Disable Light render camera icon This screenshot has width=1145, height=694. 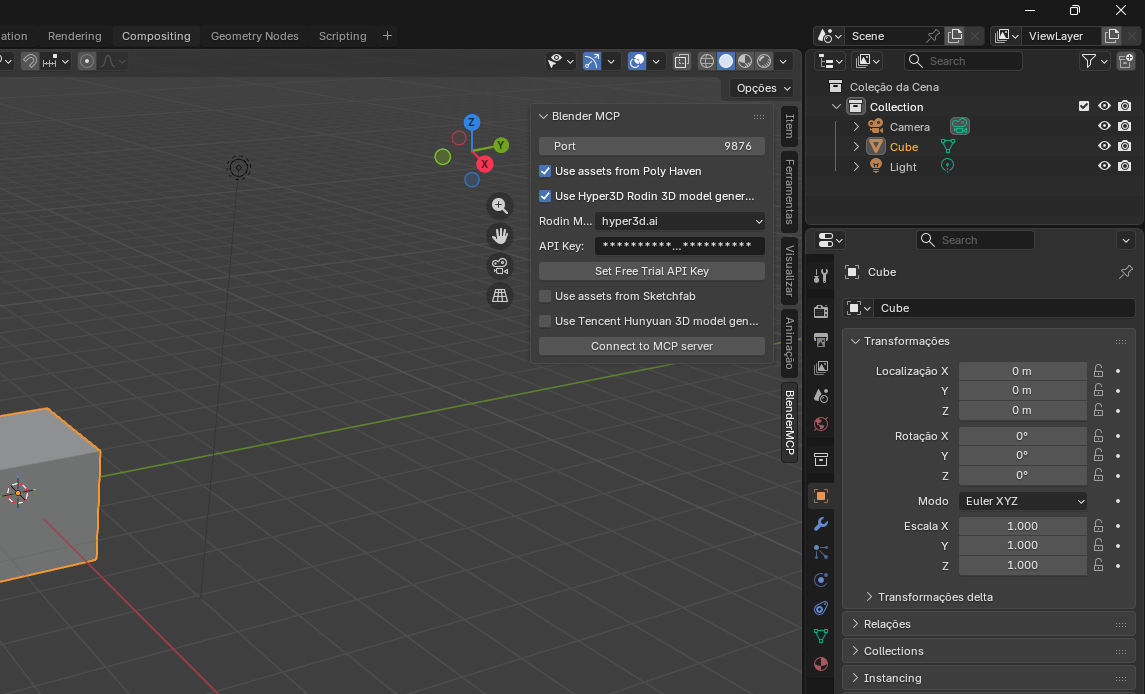pos(1125,167)
